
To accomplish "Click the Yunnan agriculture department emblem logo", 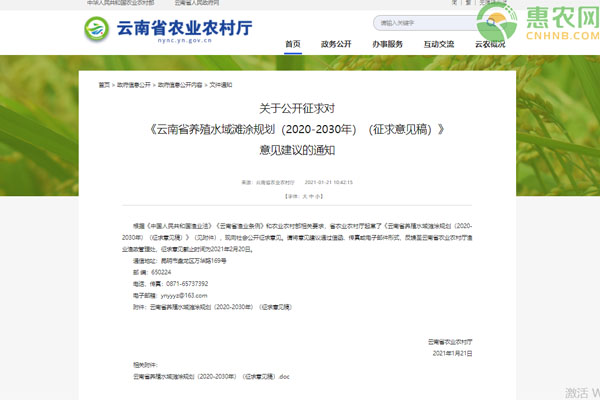I will 96,29.
